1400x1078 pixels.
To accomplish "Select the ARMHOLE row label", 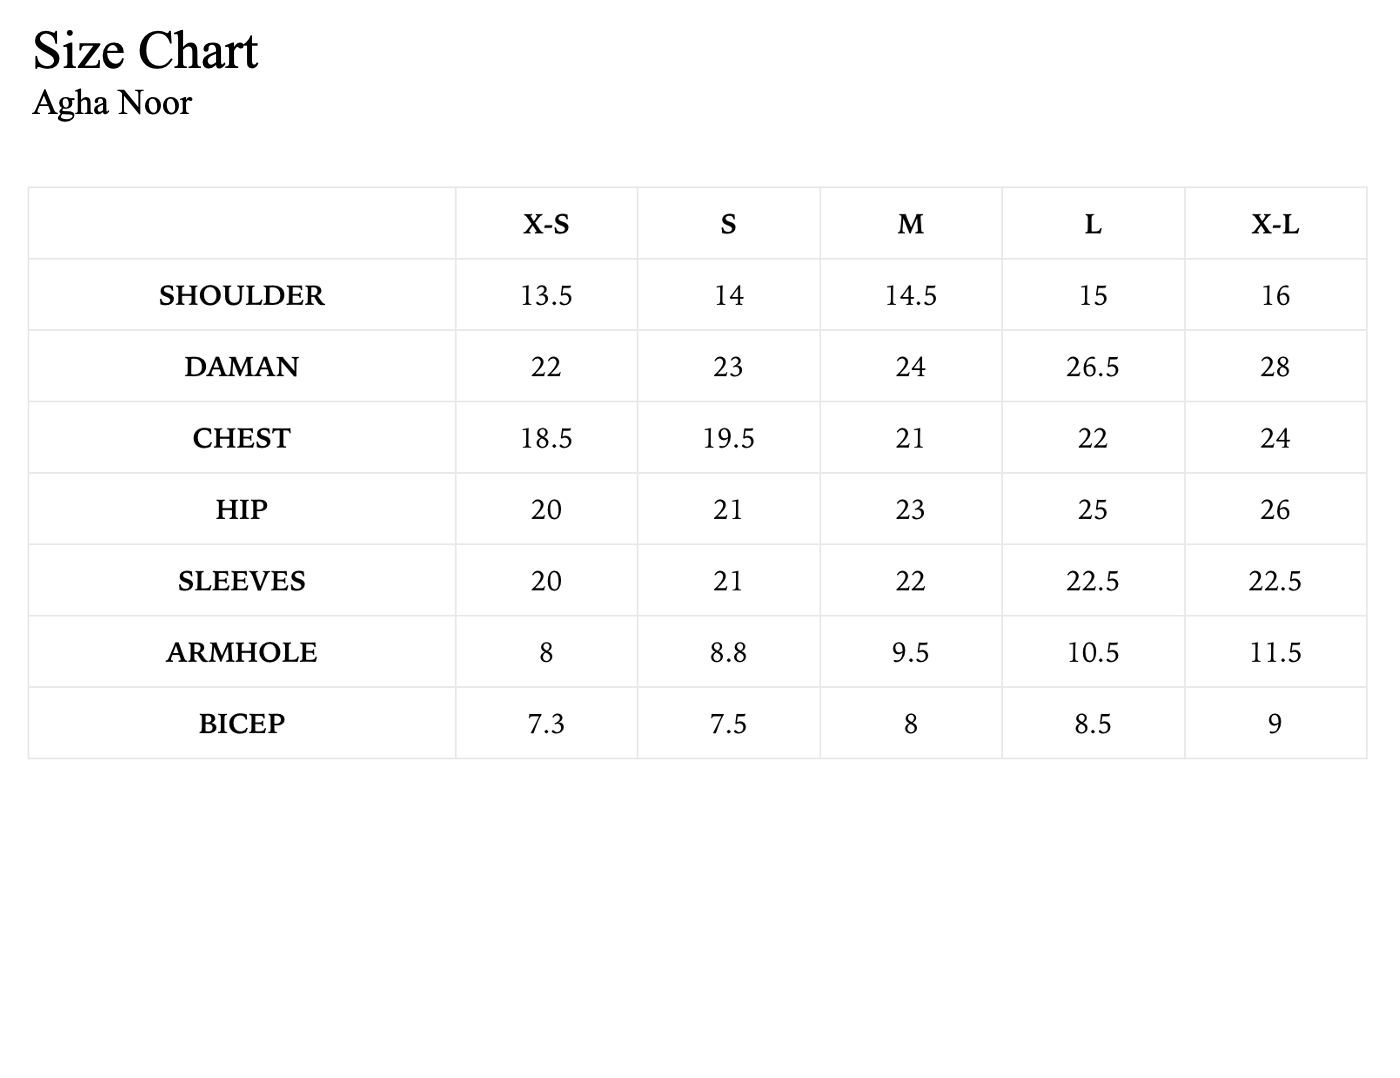I will (x=242, y=652).
